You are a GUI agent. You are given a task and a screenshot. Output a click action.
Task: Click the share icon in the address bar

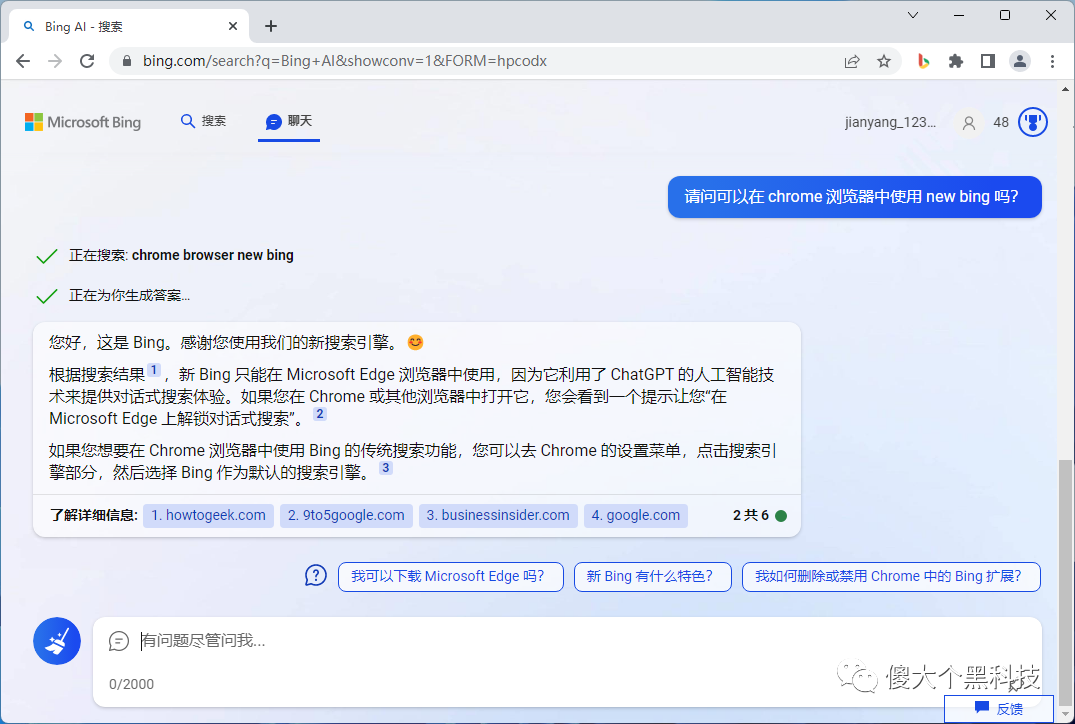pos(851,61)
